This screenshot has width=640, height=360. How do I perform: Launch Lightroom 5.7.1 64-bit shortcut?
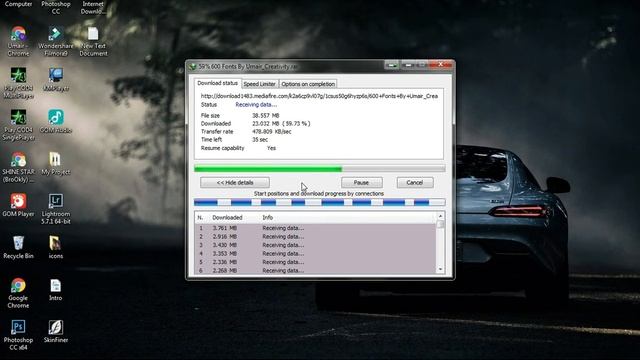coord(56,209)
